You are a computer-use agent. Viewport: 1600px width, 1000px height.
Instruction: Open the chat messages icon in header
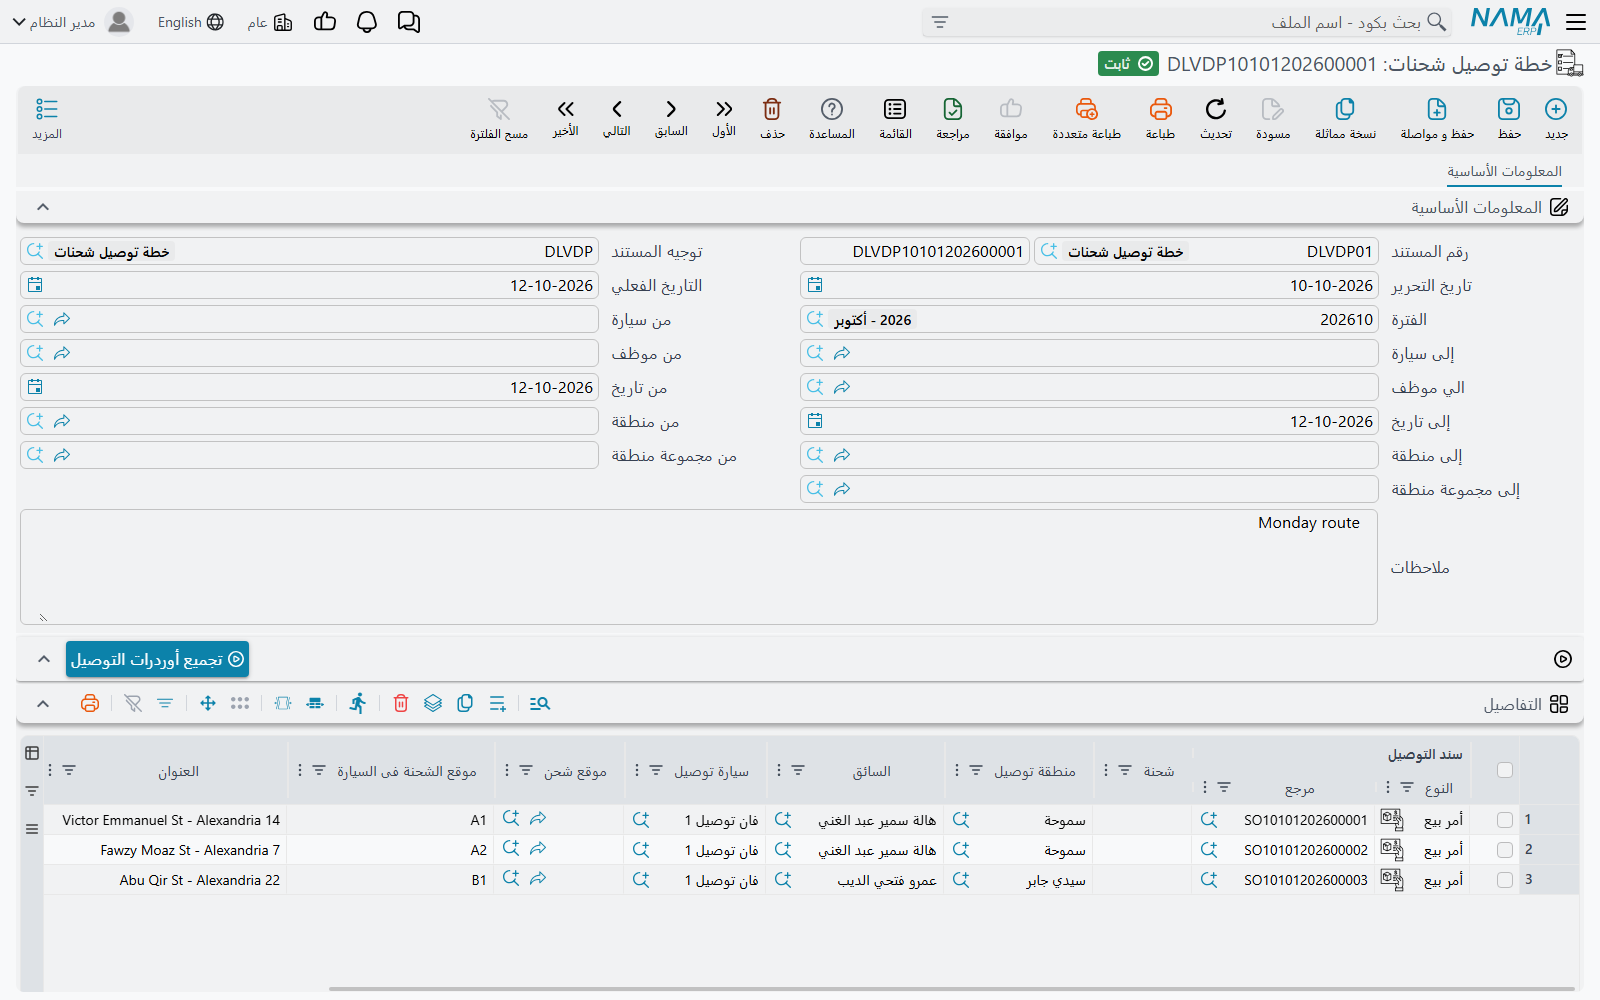tap(408, 22)
